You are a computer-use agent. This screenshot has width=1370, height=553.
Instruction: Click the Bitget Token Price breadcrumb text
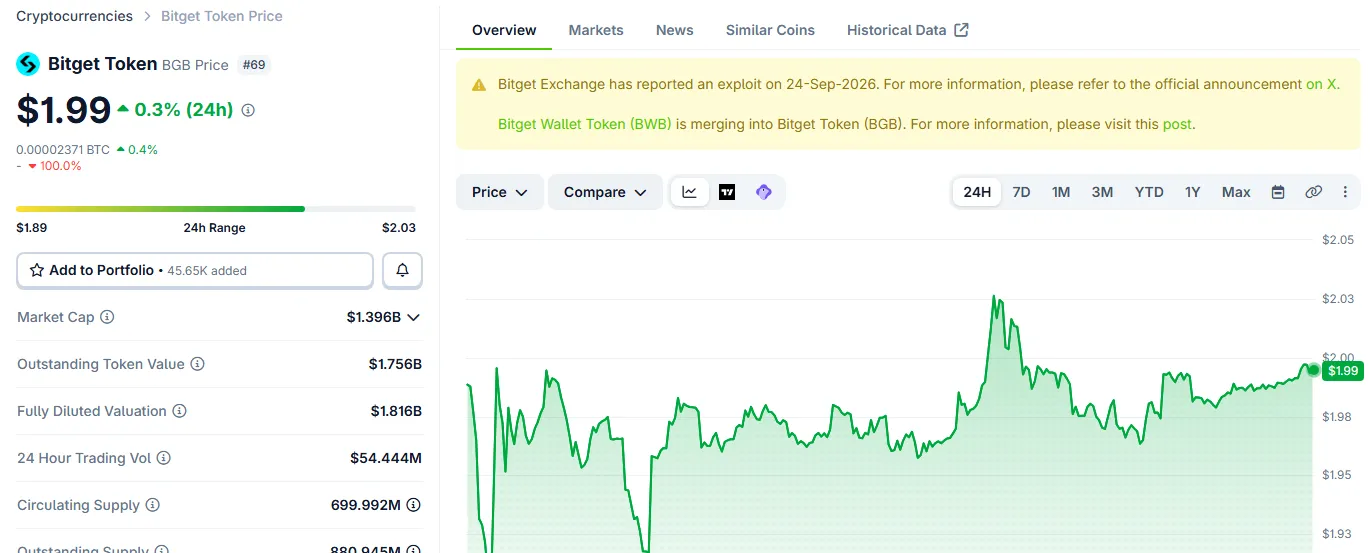click(222, 16)
